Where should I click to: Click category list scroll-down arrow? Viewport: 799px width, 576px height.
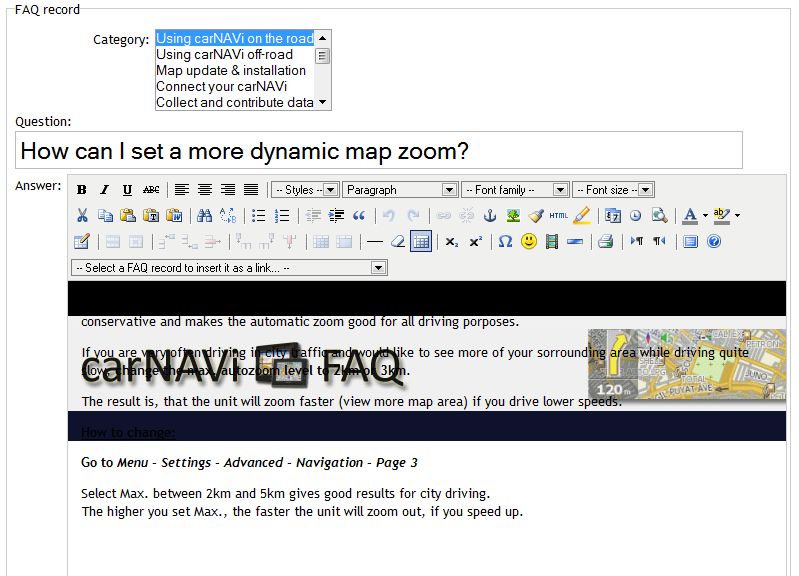[x=322, y=102]
